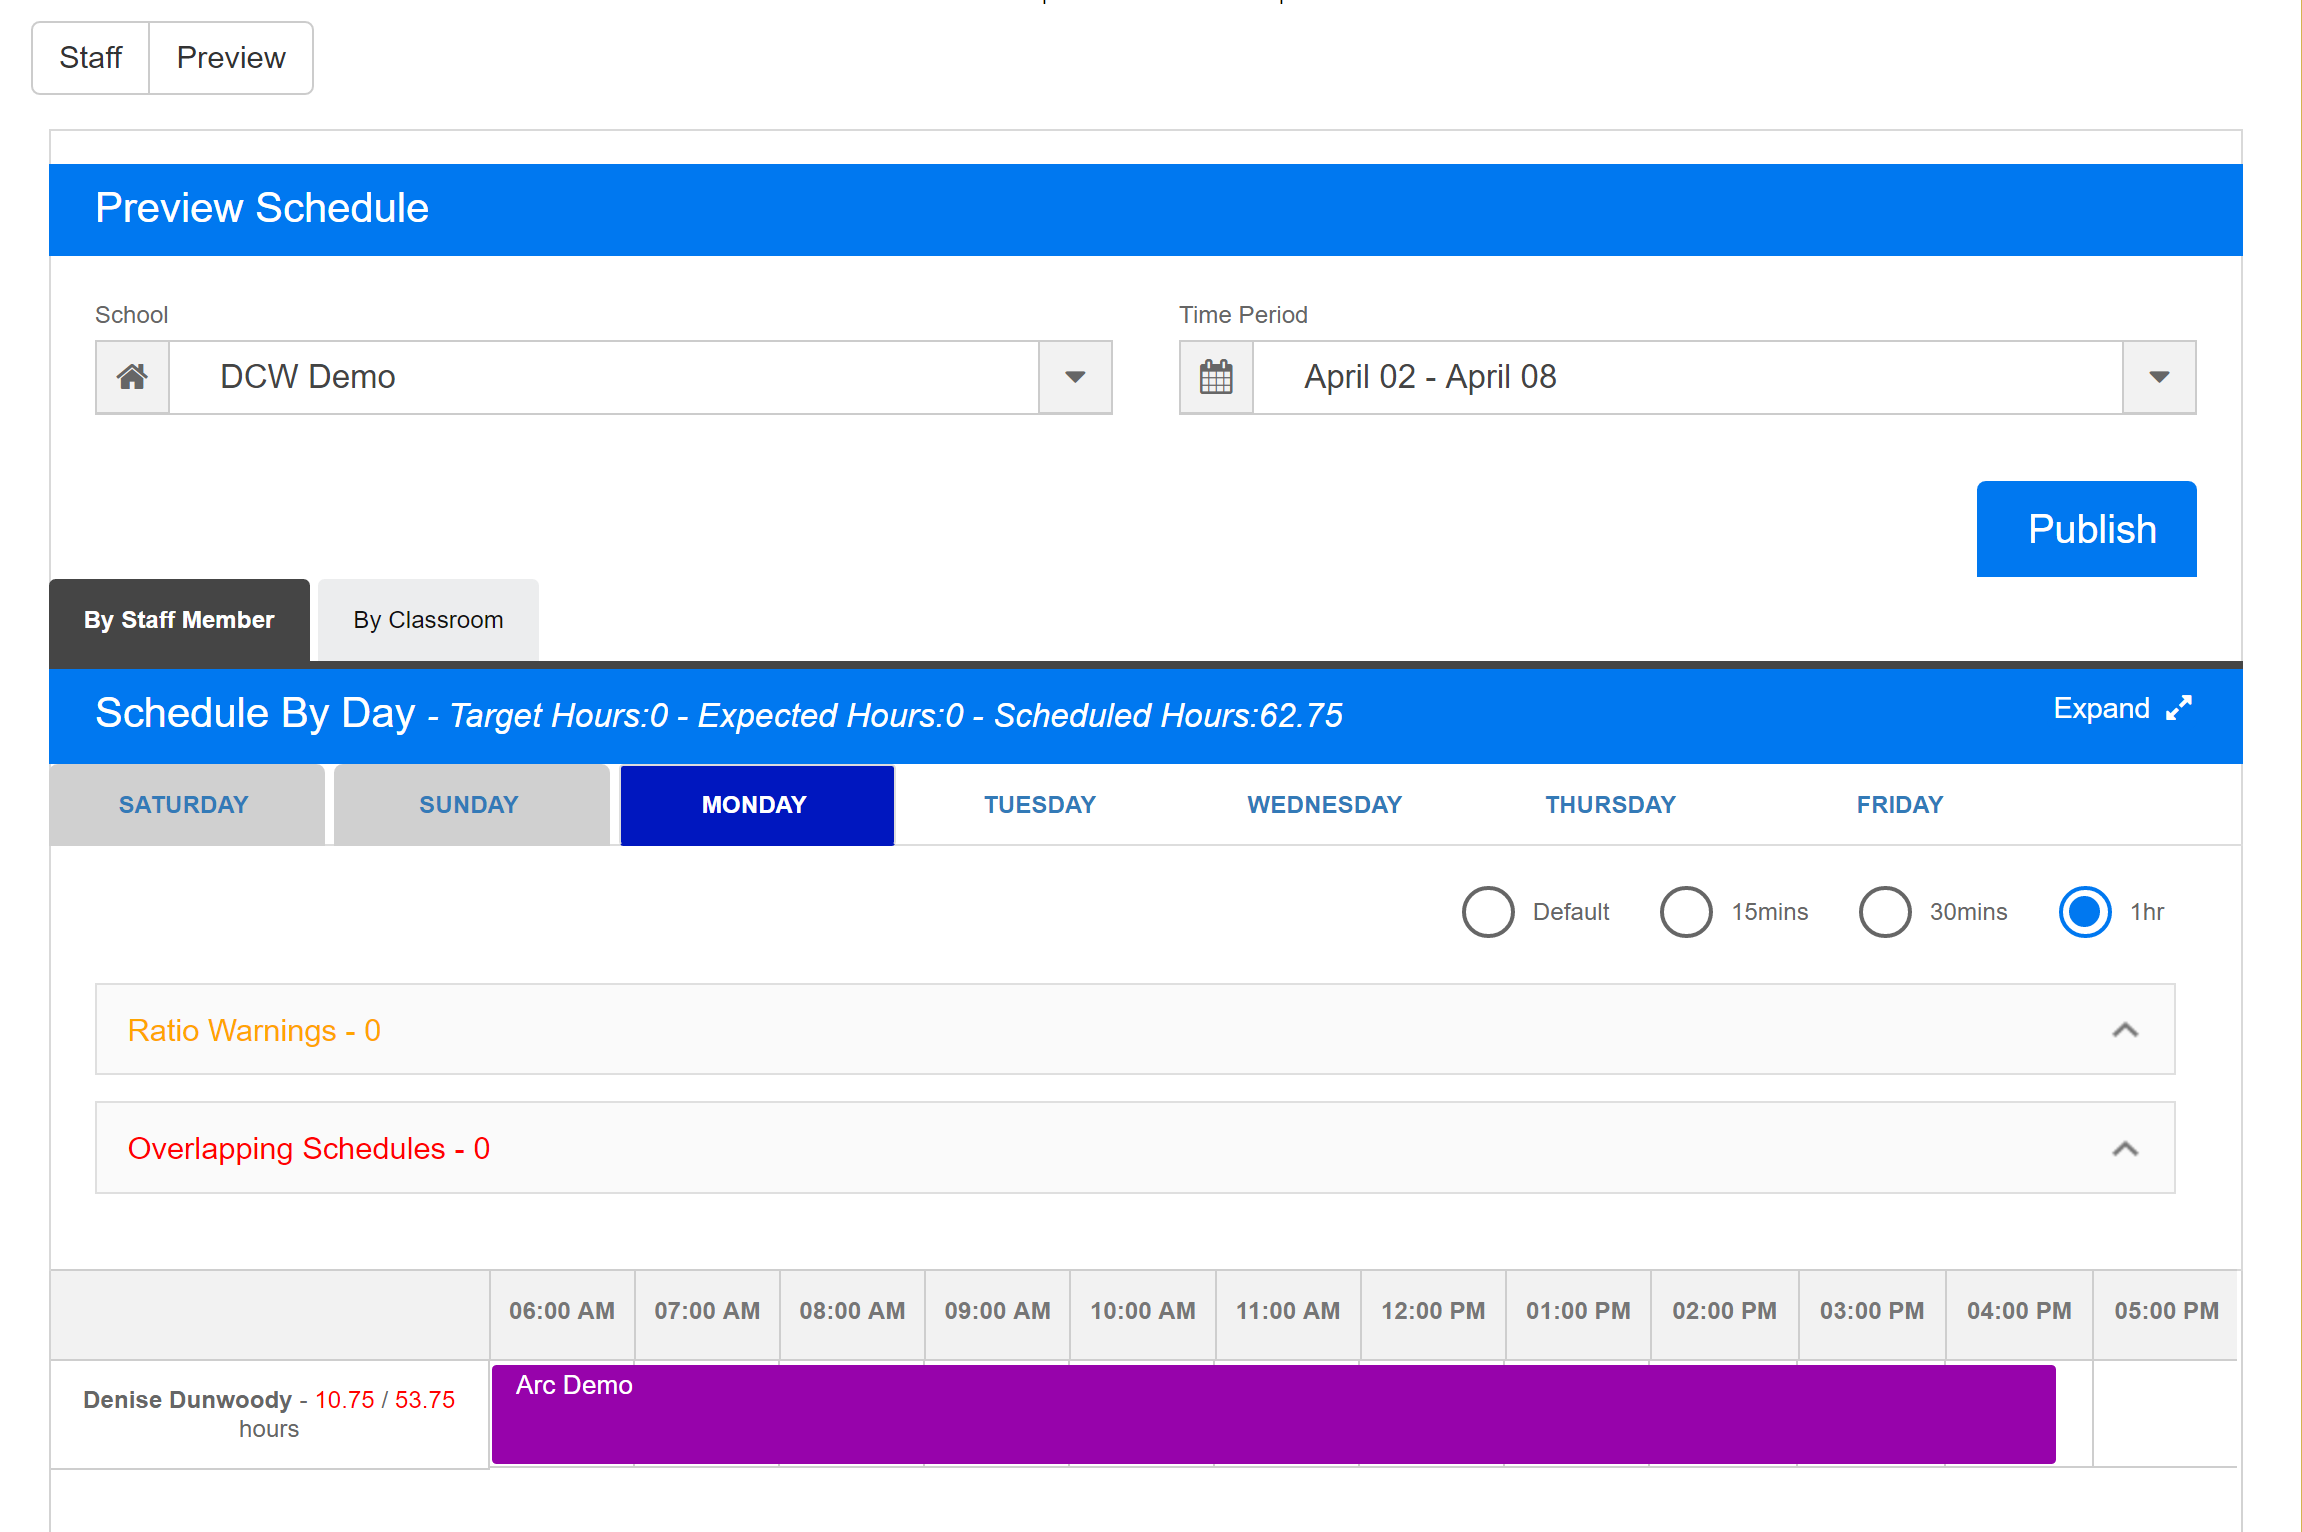Screen dimensions: 2302x1532
Task: Collapse the Ratio Warnings panel chevron
Action: [2125, 1030]
